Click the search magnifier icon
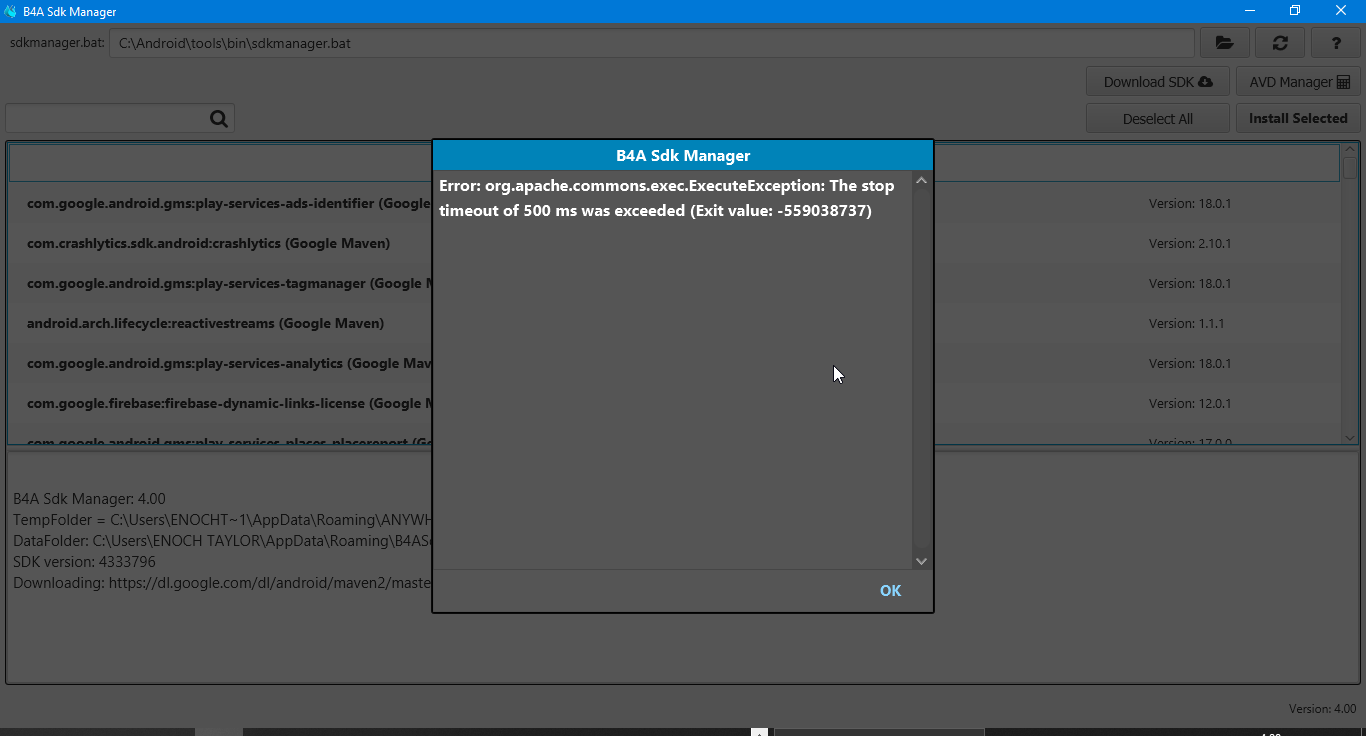1366x736 pixels. [219, 118]
